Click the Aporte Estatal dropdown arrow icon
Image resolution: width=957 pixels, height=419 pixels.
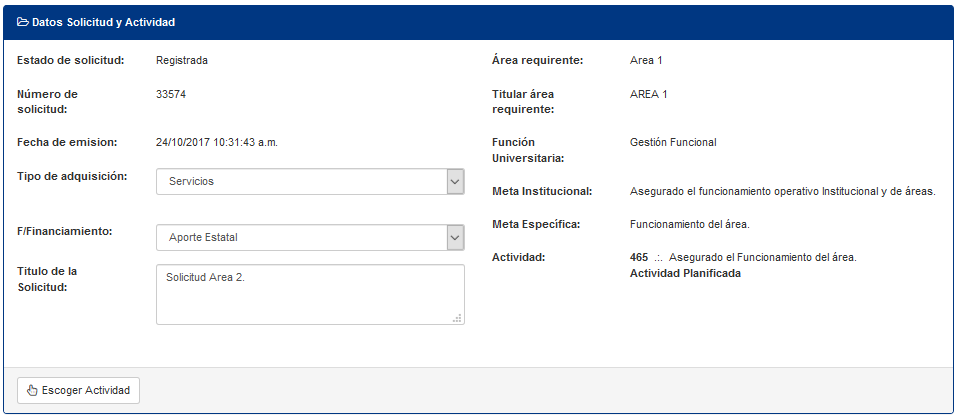tap(455, 238)
